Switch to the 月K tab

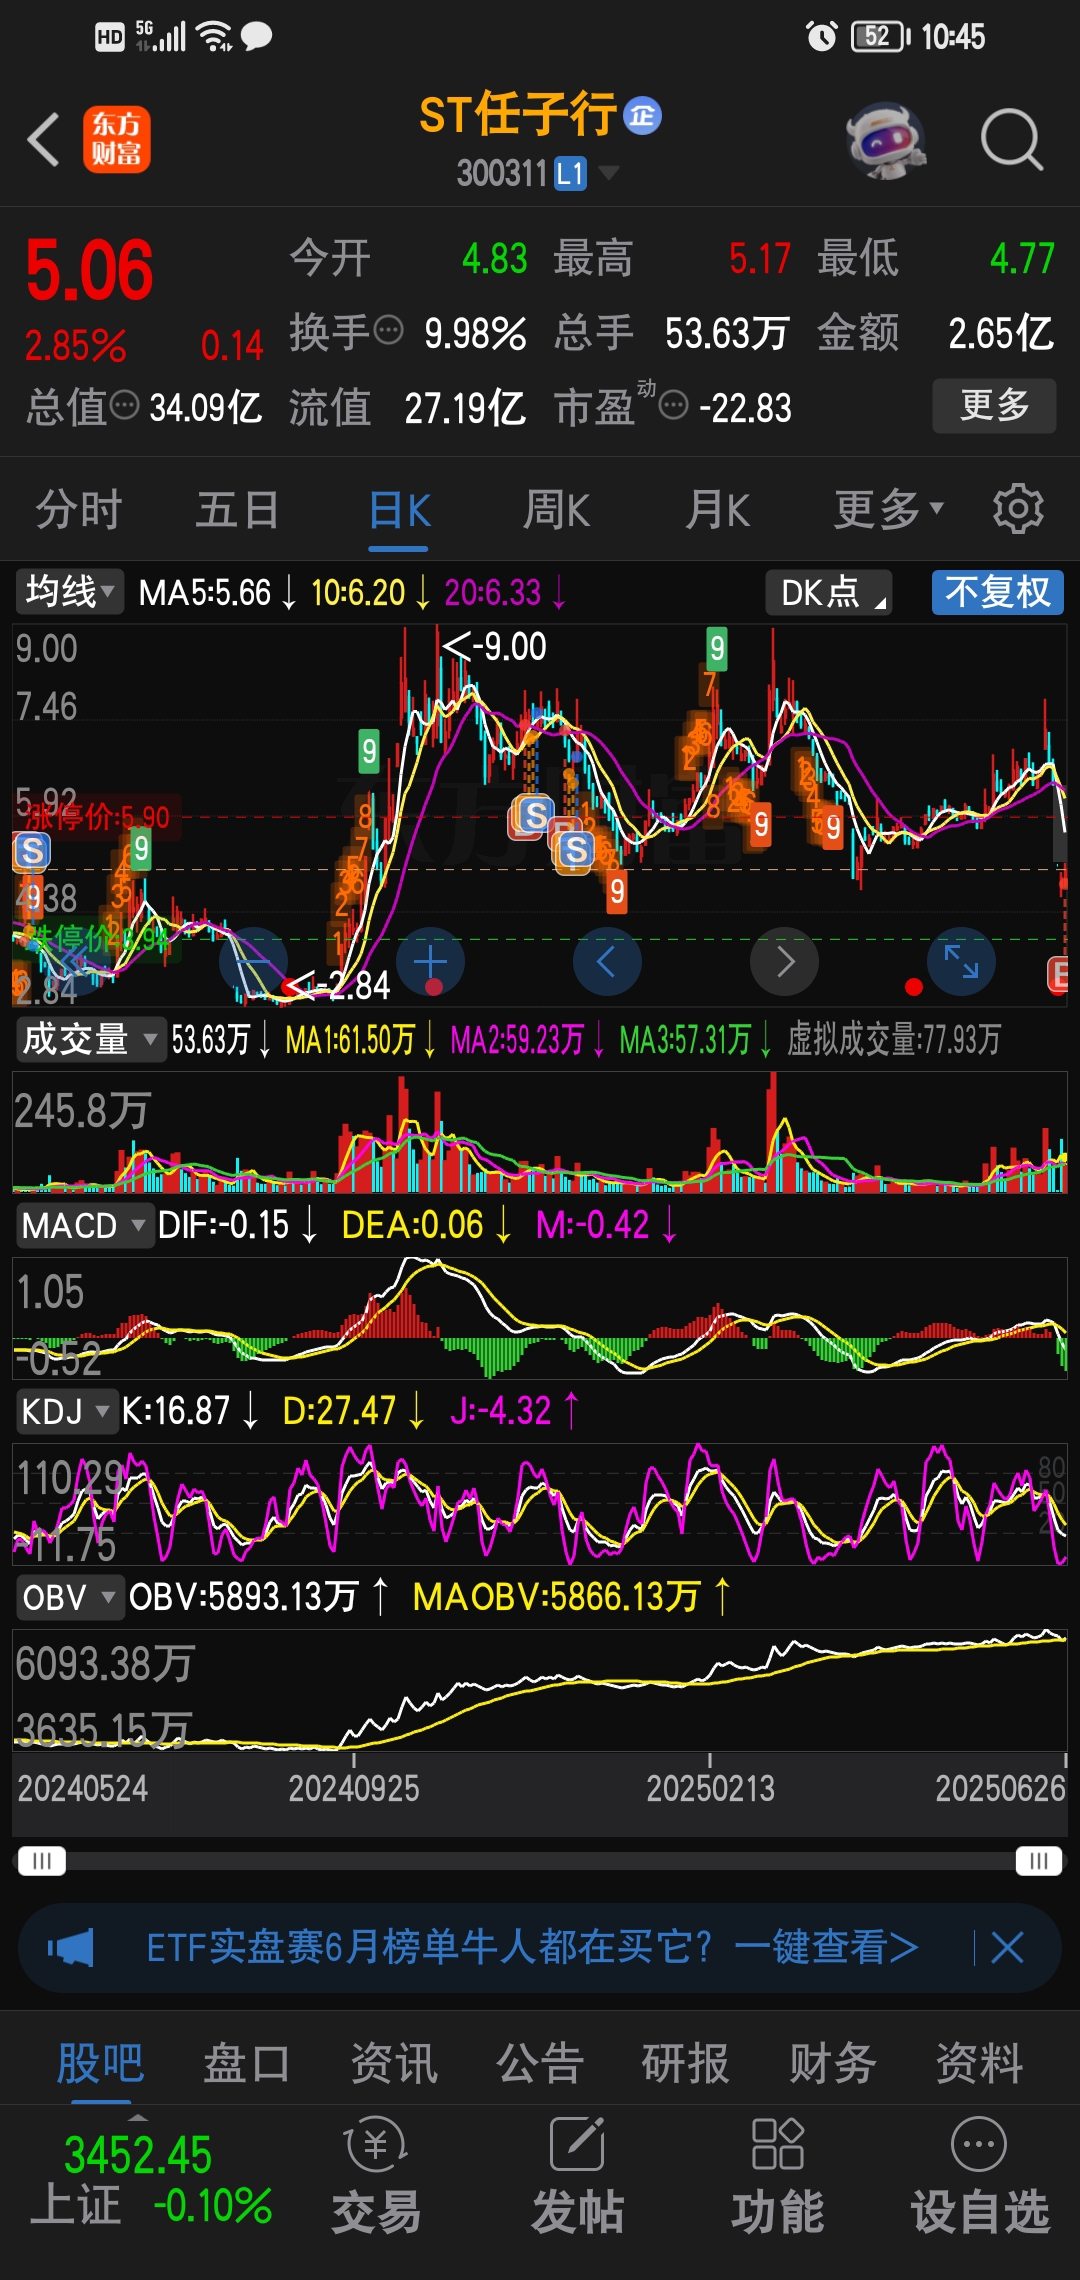pos(717,510)
